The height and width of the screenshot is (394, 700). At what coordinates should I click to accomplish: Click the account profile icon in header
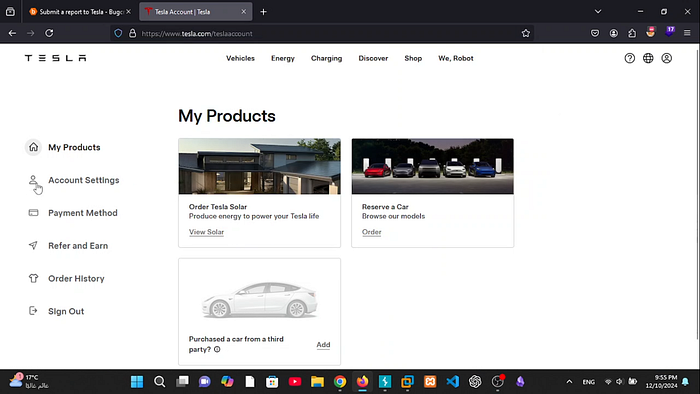pos(667,58)
